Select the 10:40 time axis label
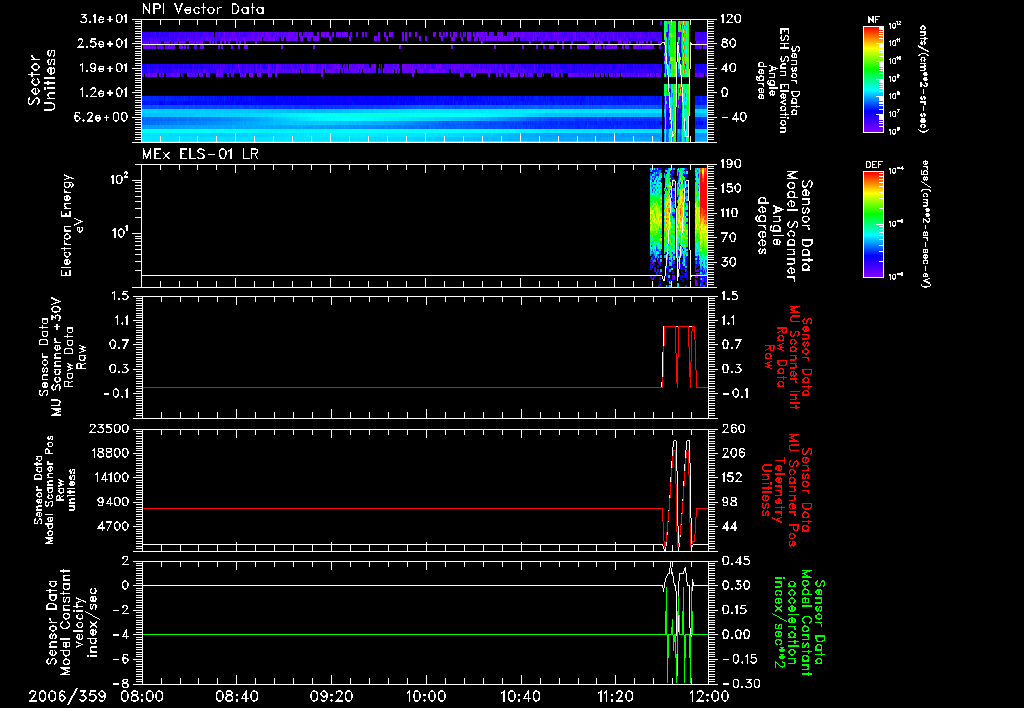This screenshot has height=708, width=1024. tap(520, 696)
